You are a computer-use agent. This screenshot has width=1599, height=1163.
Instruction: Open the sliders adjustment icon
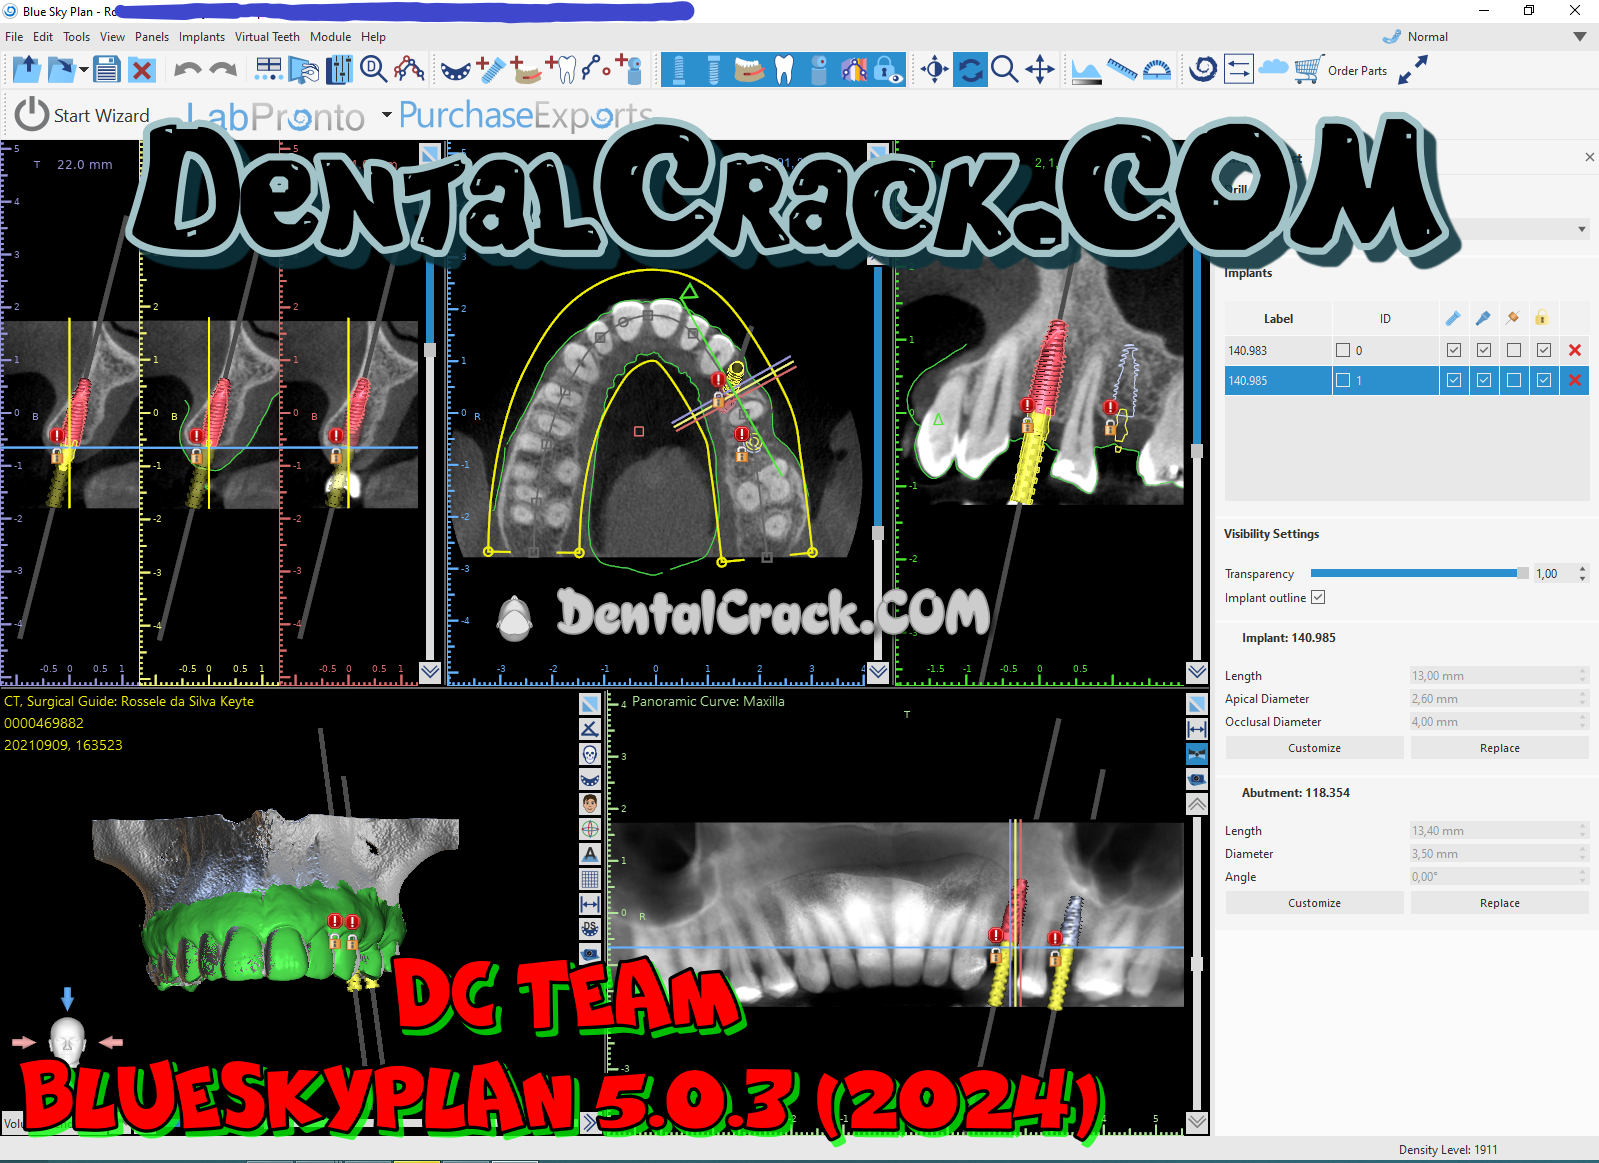pyautogui.click(x=340, y=70)
